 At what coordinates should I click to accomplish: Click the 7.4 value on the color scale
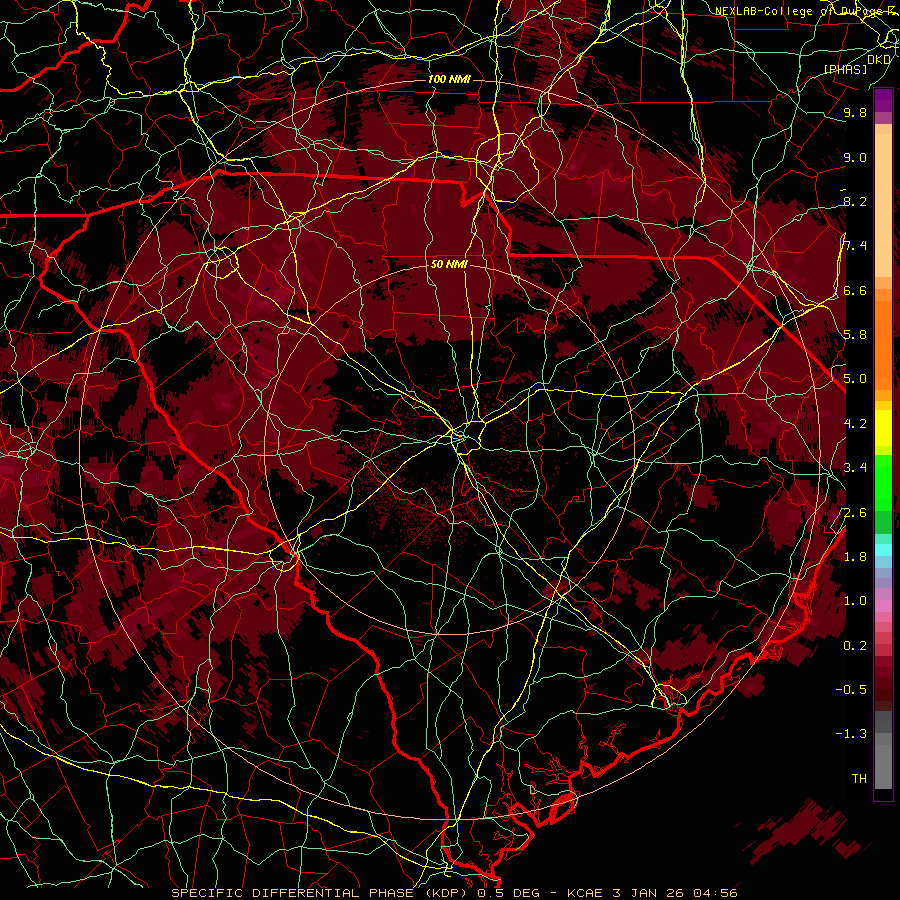coord(855,246)
